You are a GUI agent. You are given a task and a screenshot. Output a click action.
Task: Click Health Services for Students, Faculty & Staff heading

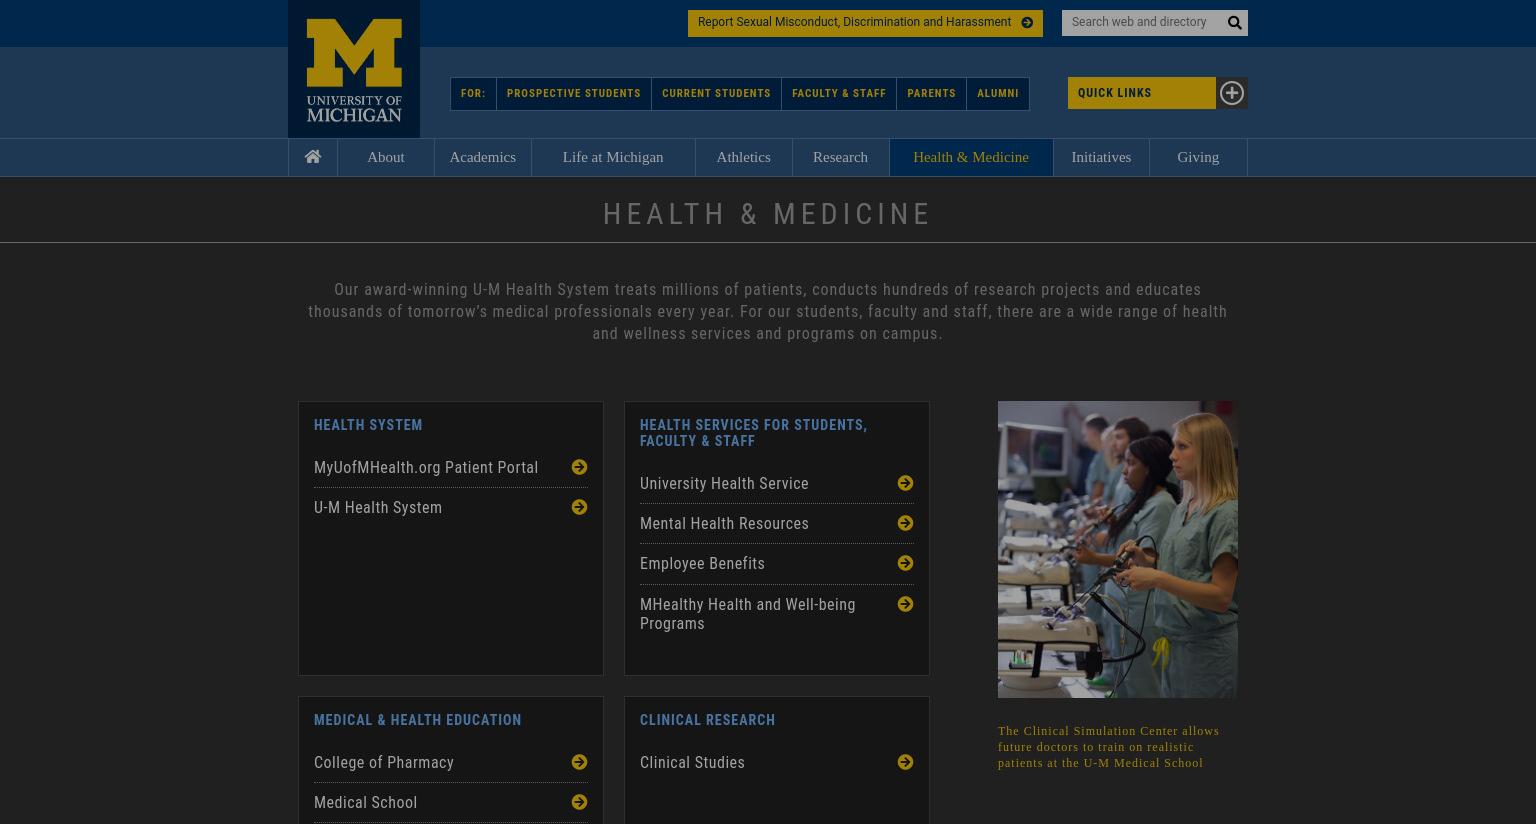tap(753, 433)
